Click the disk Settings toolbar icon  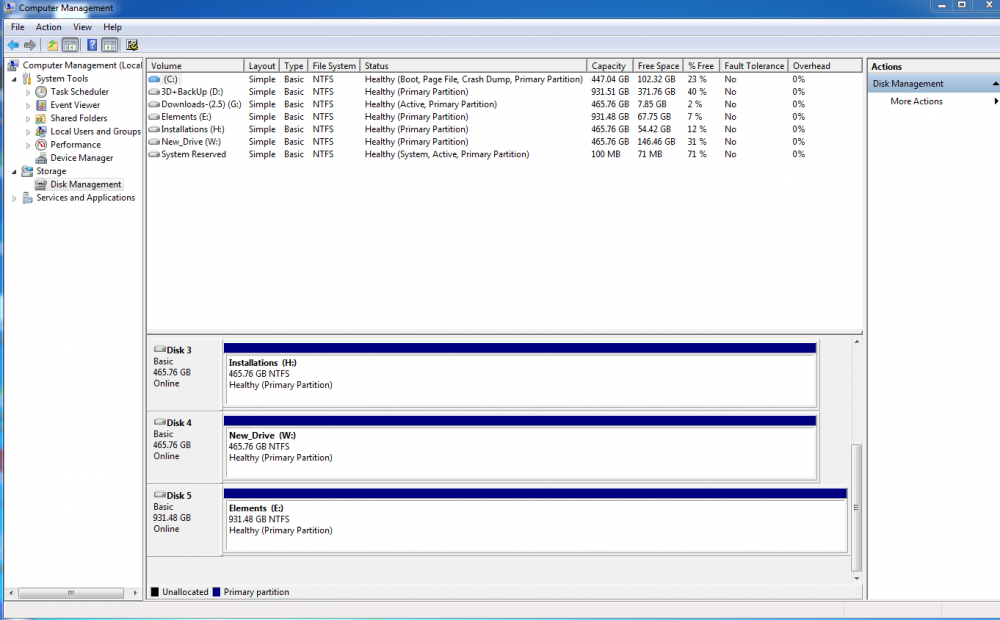tap(132, 45)
